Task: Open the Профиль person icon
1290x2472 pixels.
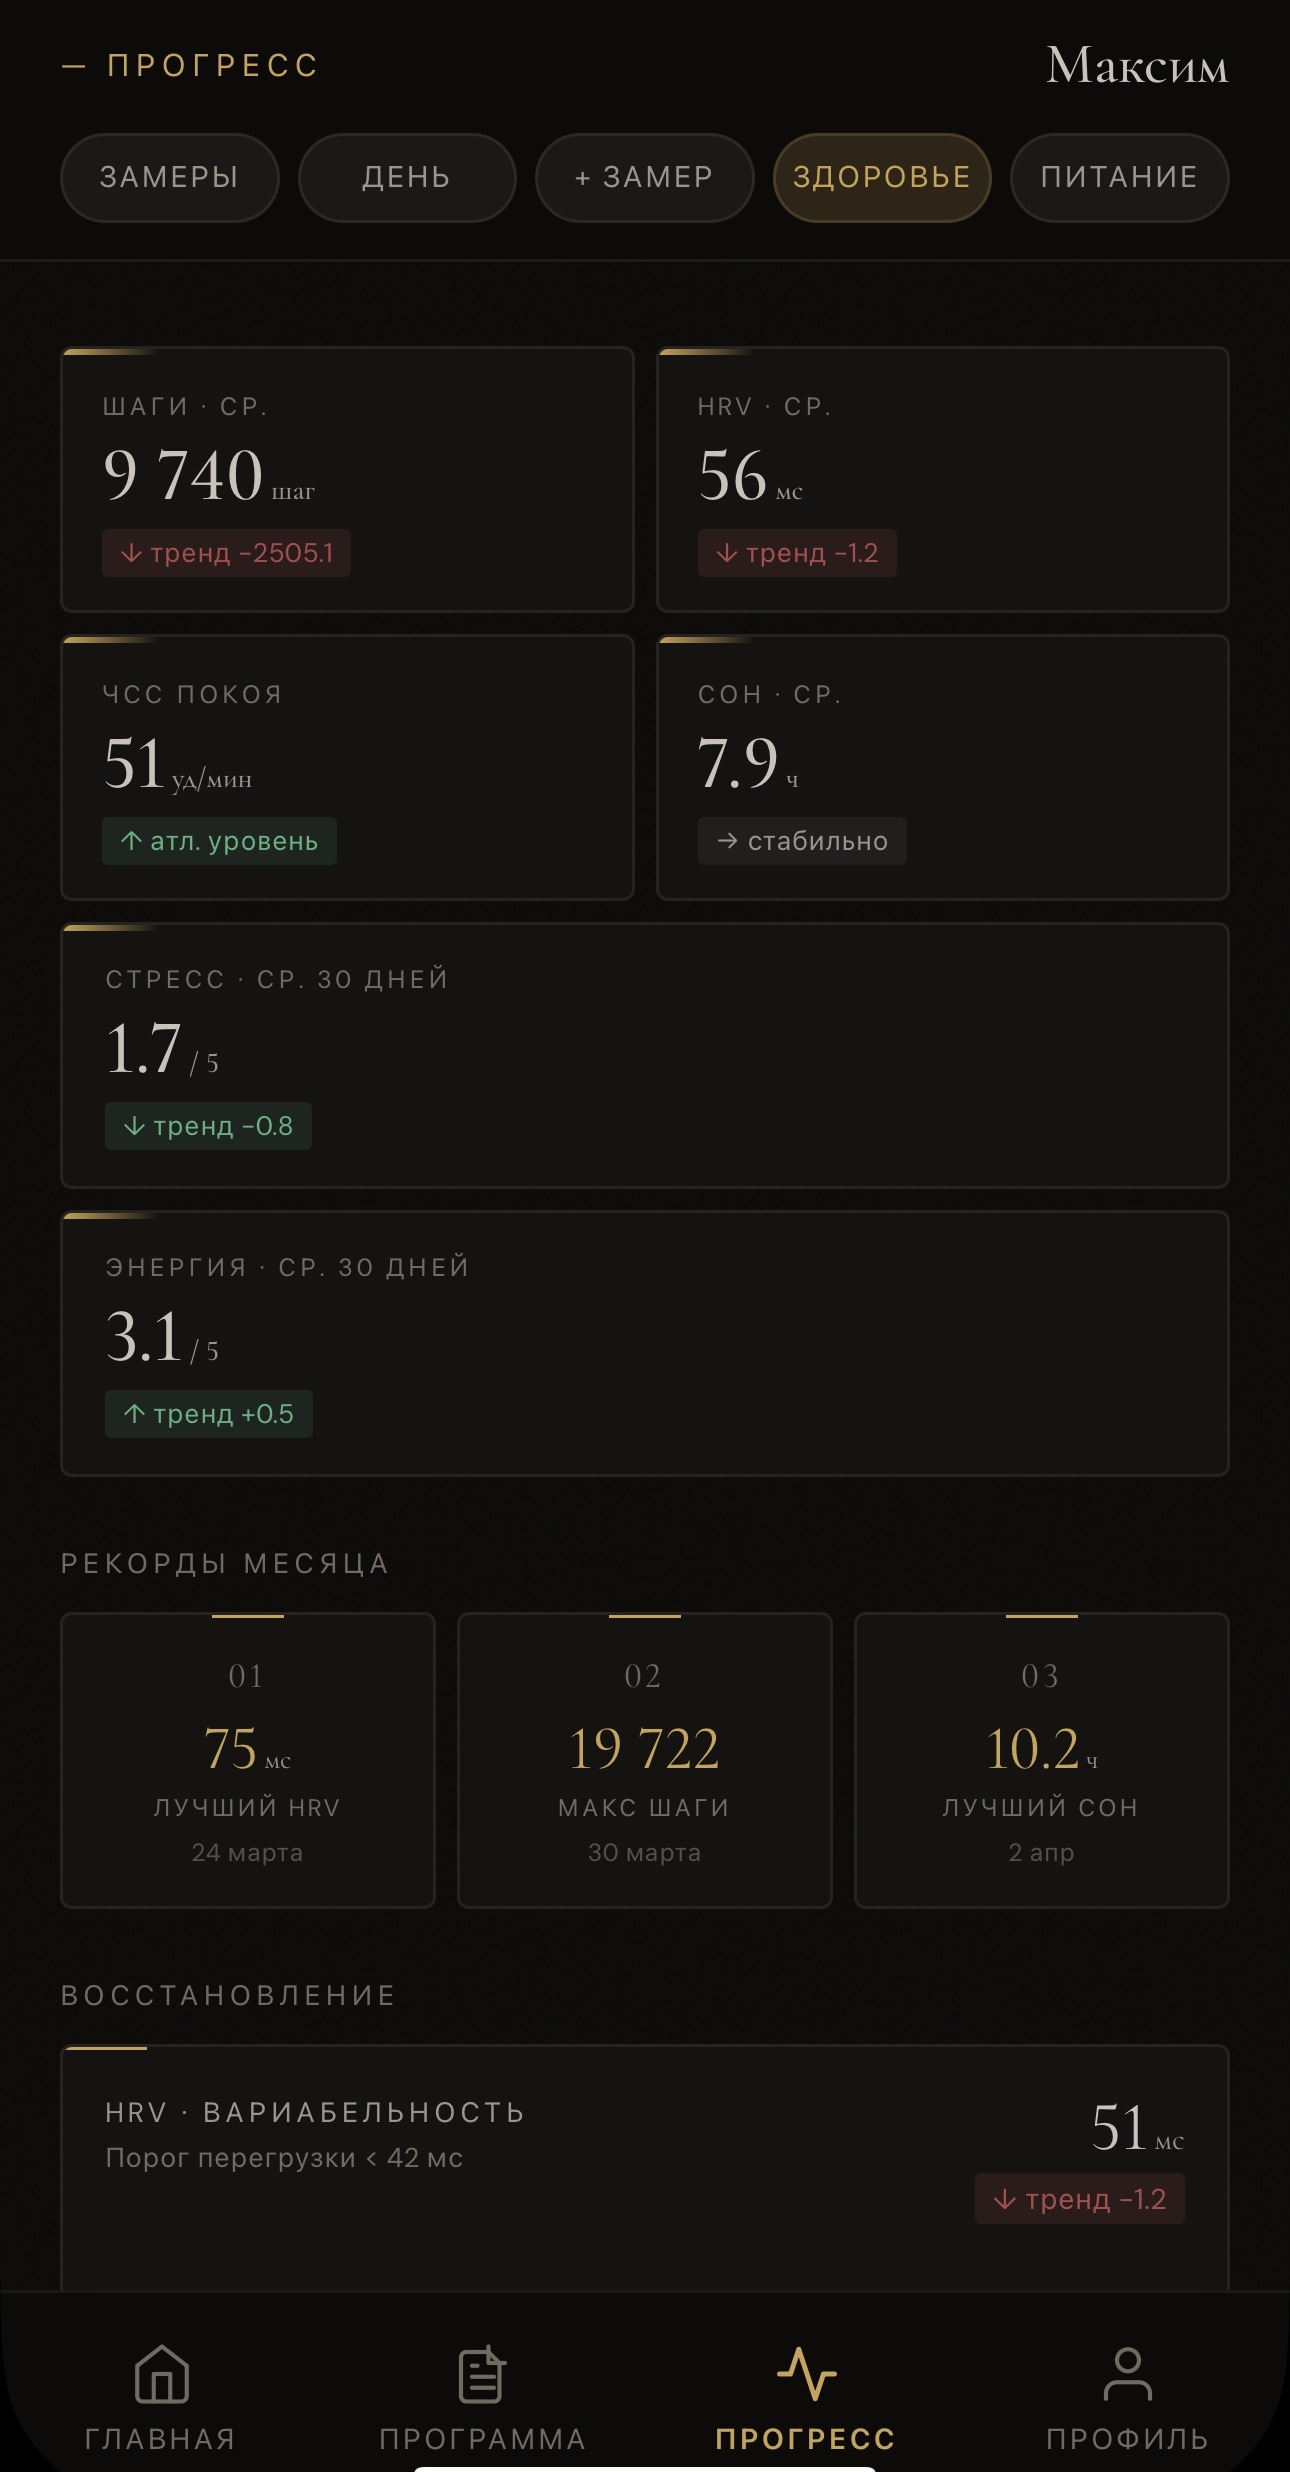Action: click(x=1127, y=2374)
